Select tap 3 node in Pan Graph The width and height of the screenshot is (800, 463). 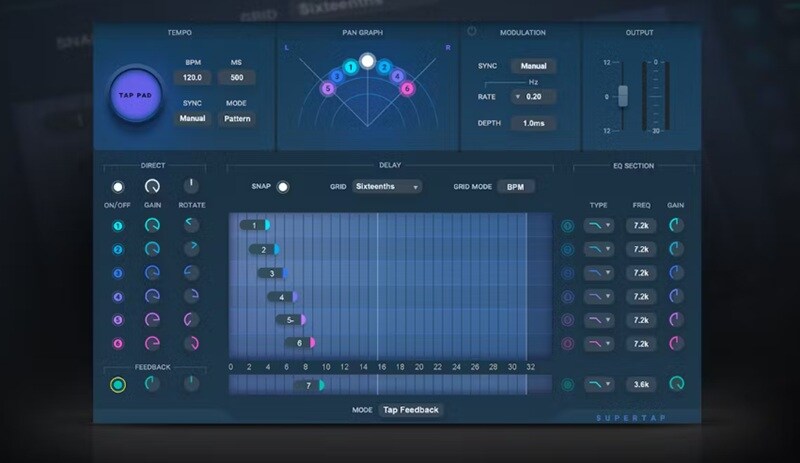[337, 77]
